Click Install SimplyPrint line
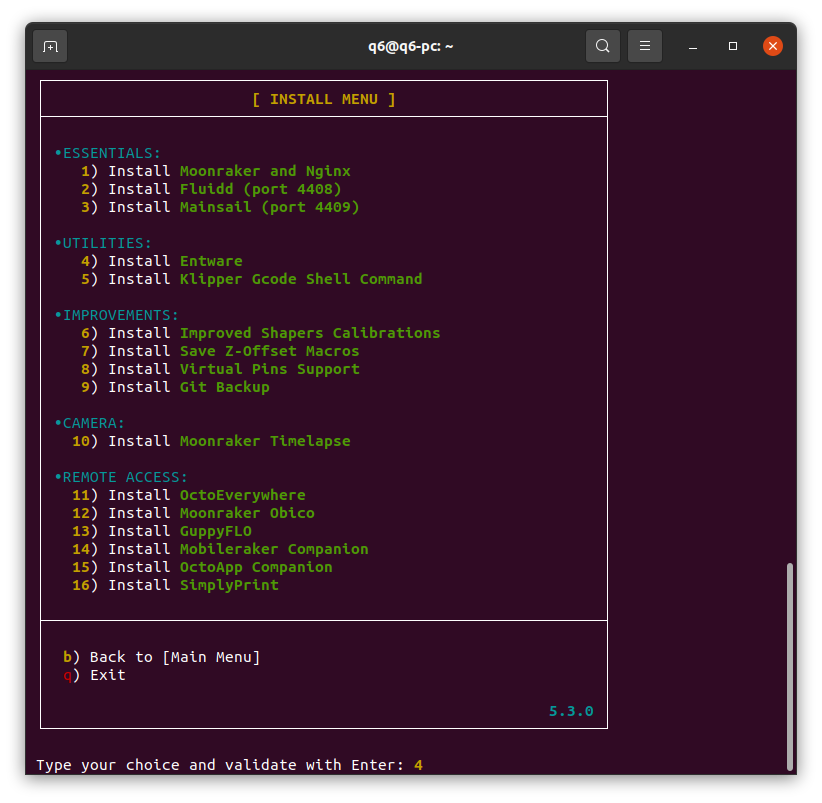The height and width of the screenshot is (803, 822). click(x=175, y=585)
